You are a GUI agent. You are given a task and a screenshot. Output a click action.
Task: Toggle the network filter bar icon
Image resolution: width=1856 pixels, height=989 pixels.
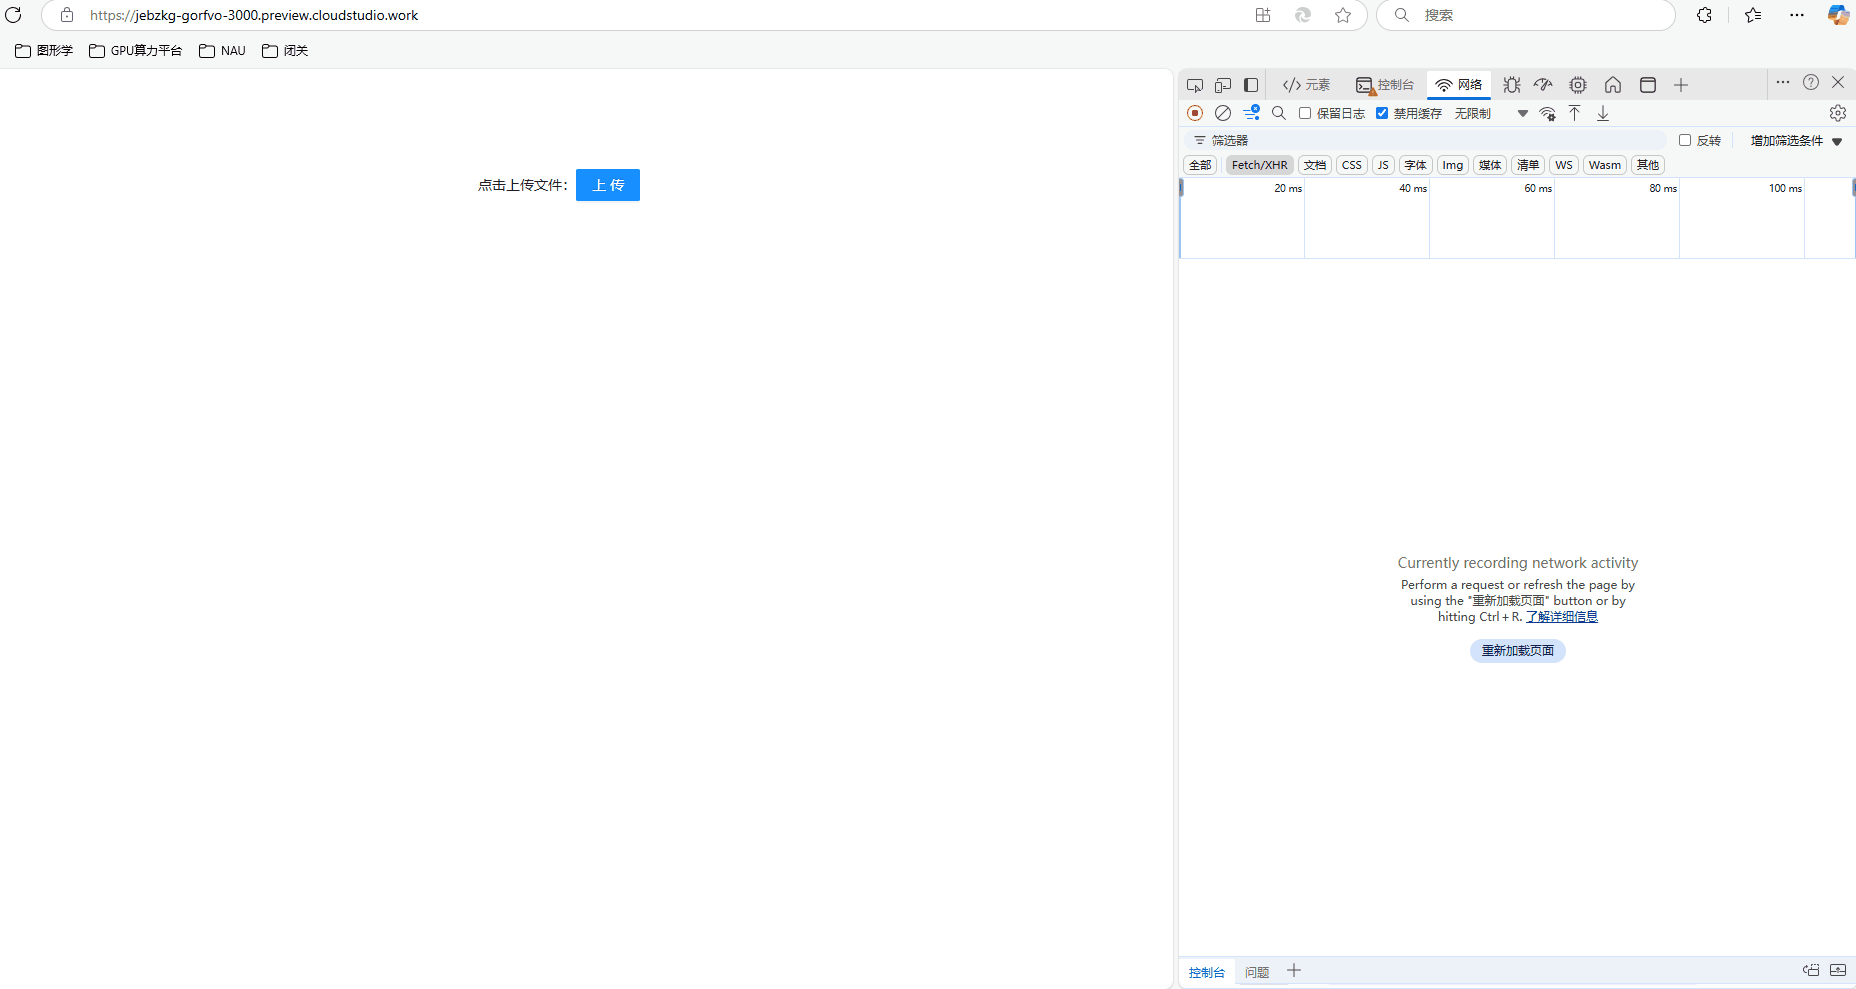click(1251, 113)
